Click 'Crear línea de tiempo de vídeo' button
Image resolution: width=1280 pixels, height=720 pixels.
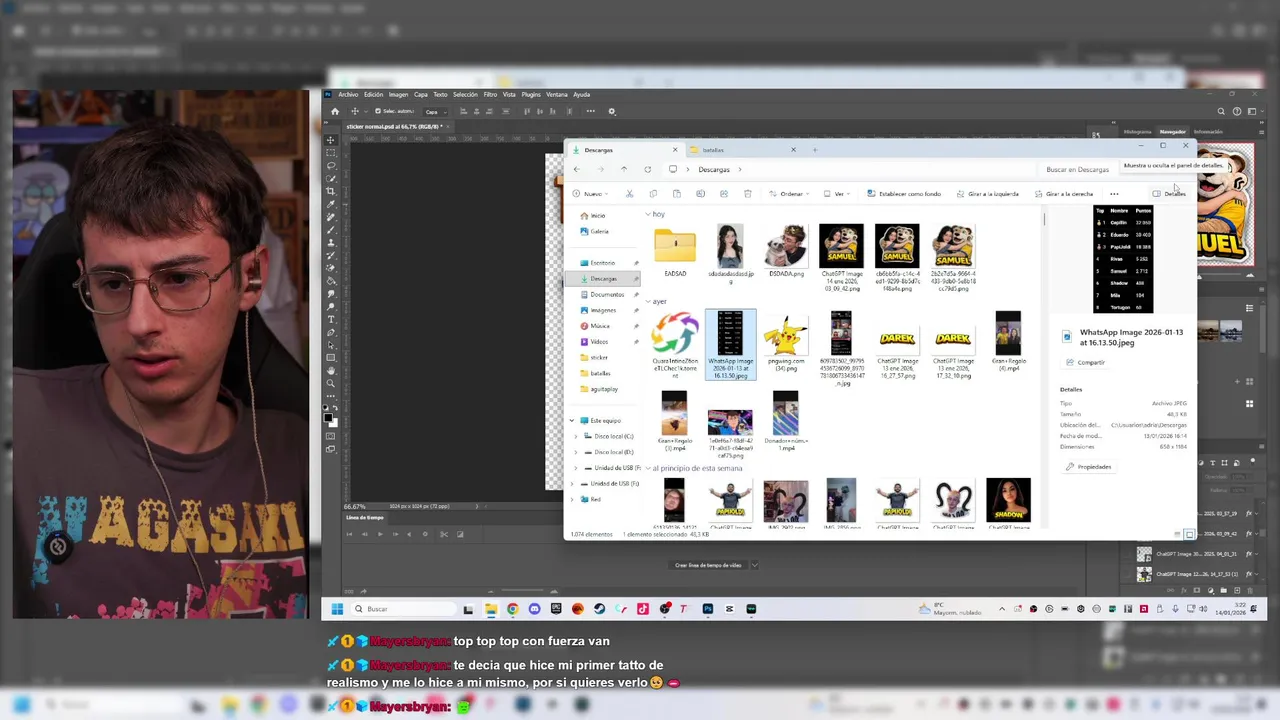[x=708, y=566]
